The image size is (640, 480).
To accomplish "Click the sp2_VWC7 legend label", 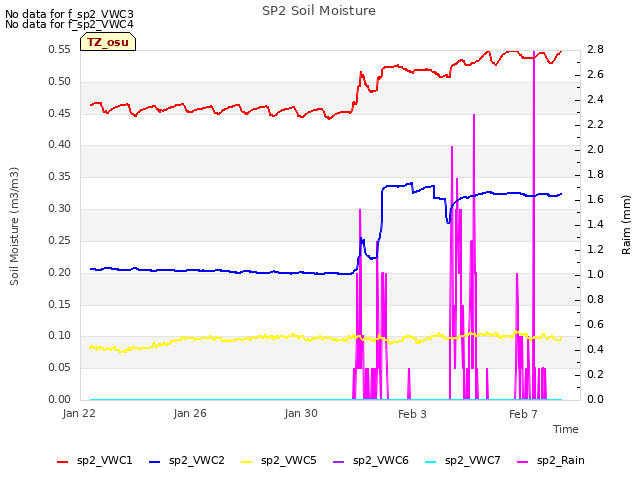I will pos(473,460).
